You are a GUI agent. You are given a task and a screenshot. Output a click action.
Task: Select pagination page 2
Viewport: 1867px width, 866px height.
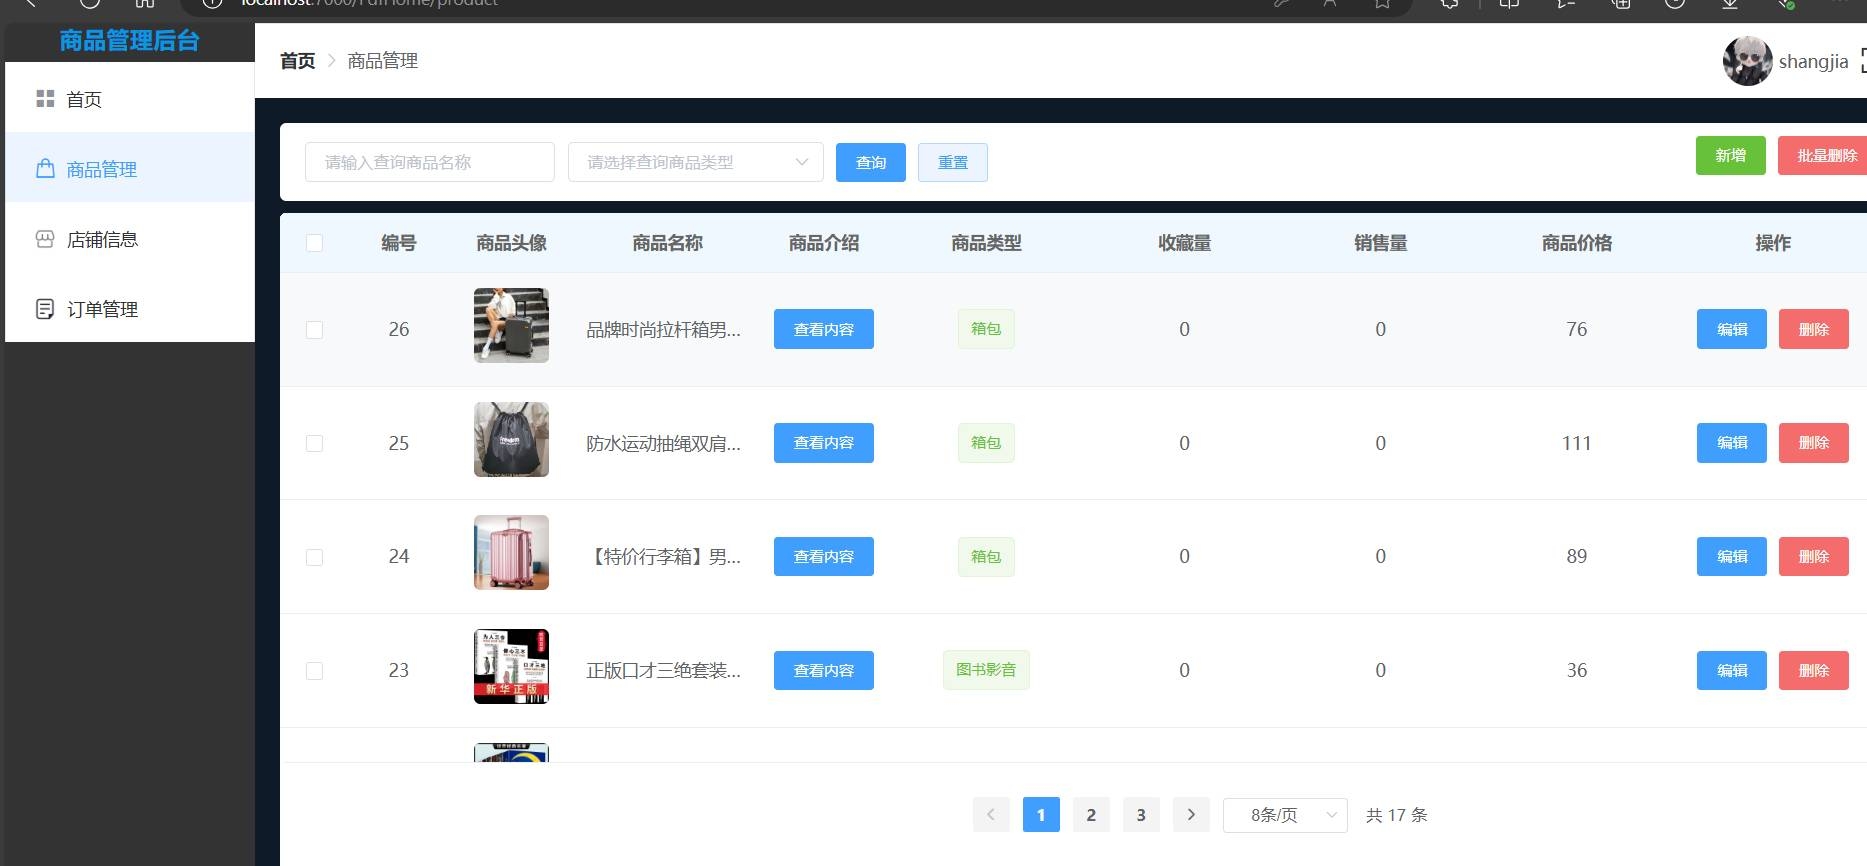click(1091, 815)
